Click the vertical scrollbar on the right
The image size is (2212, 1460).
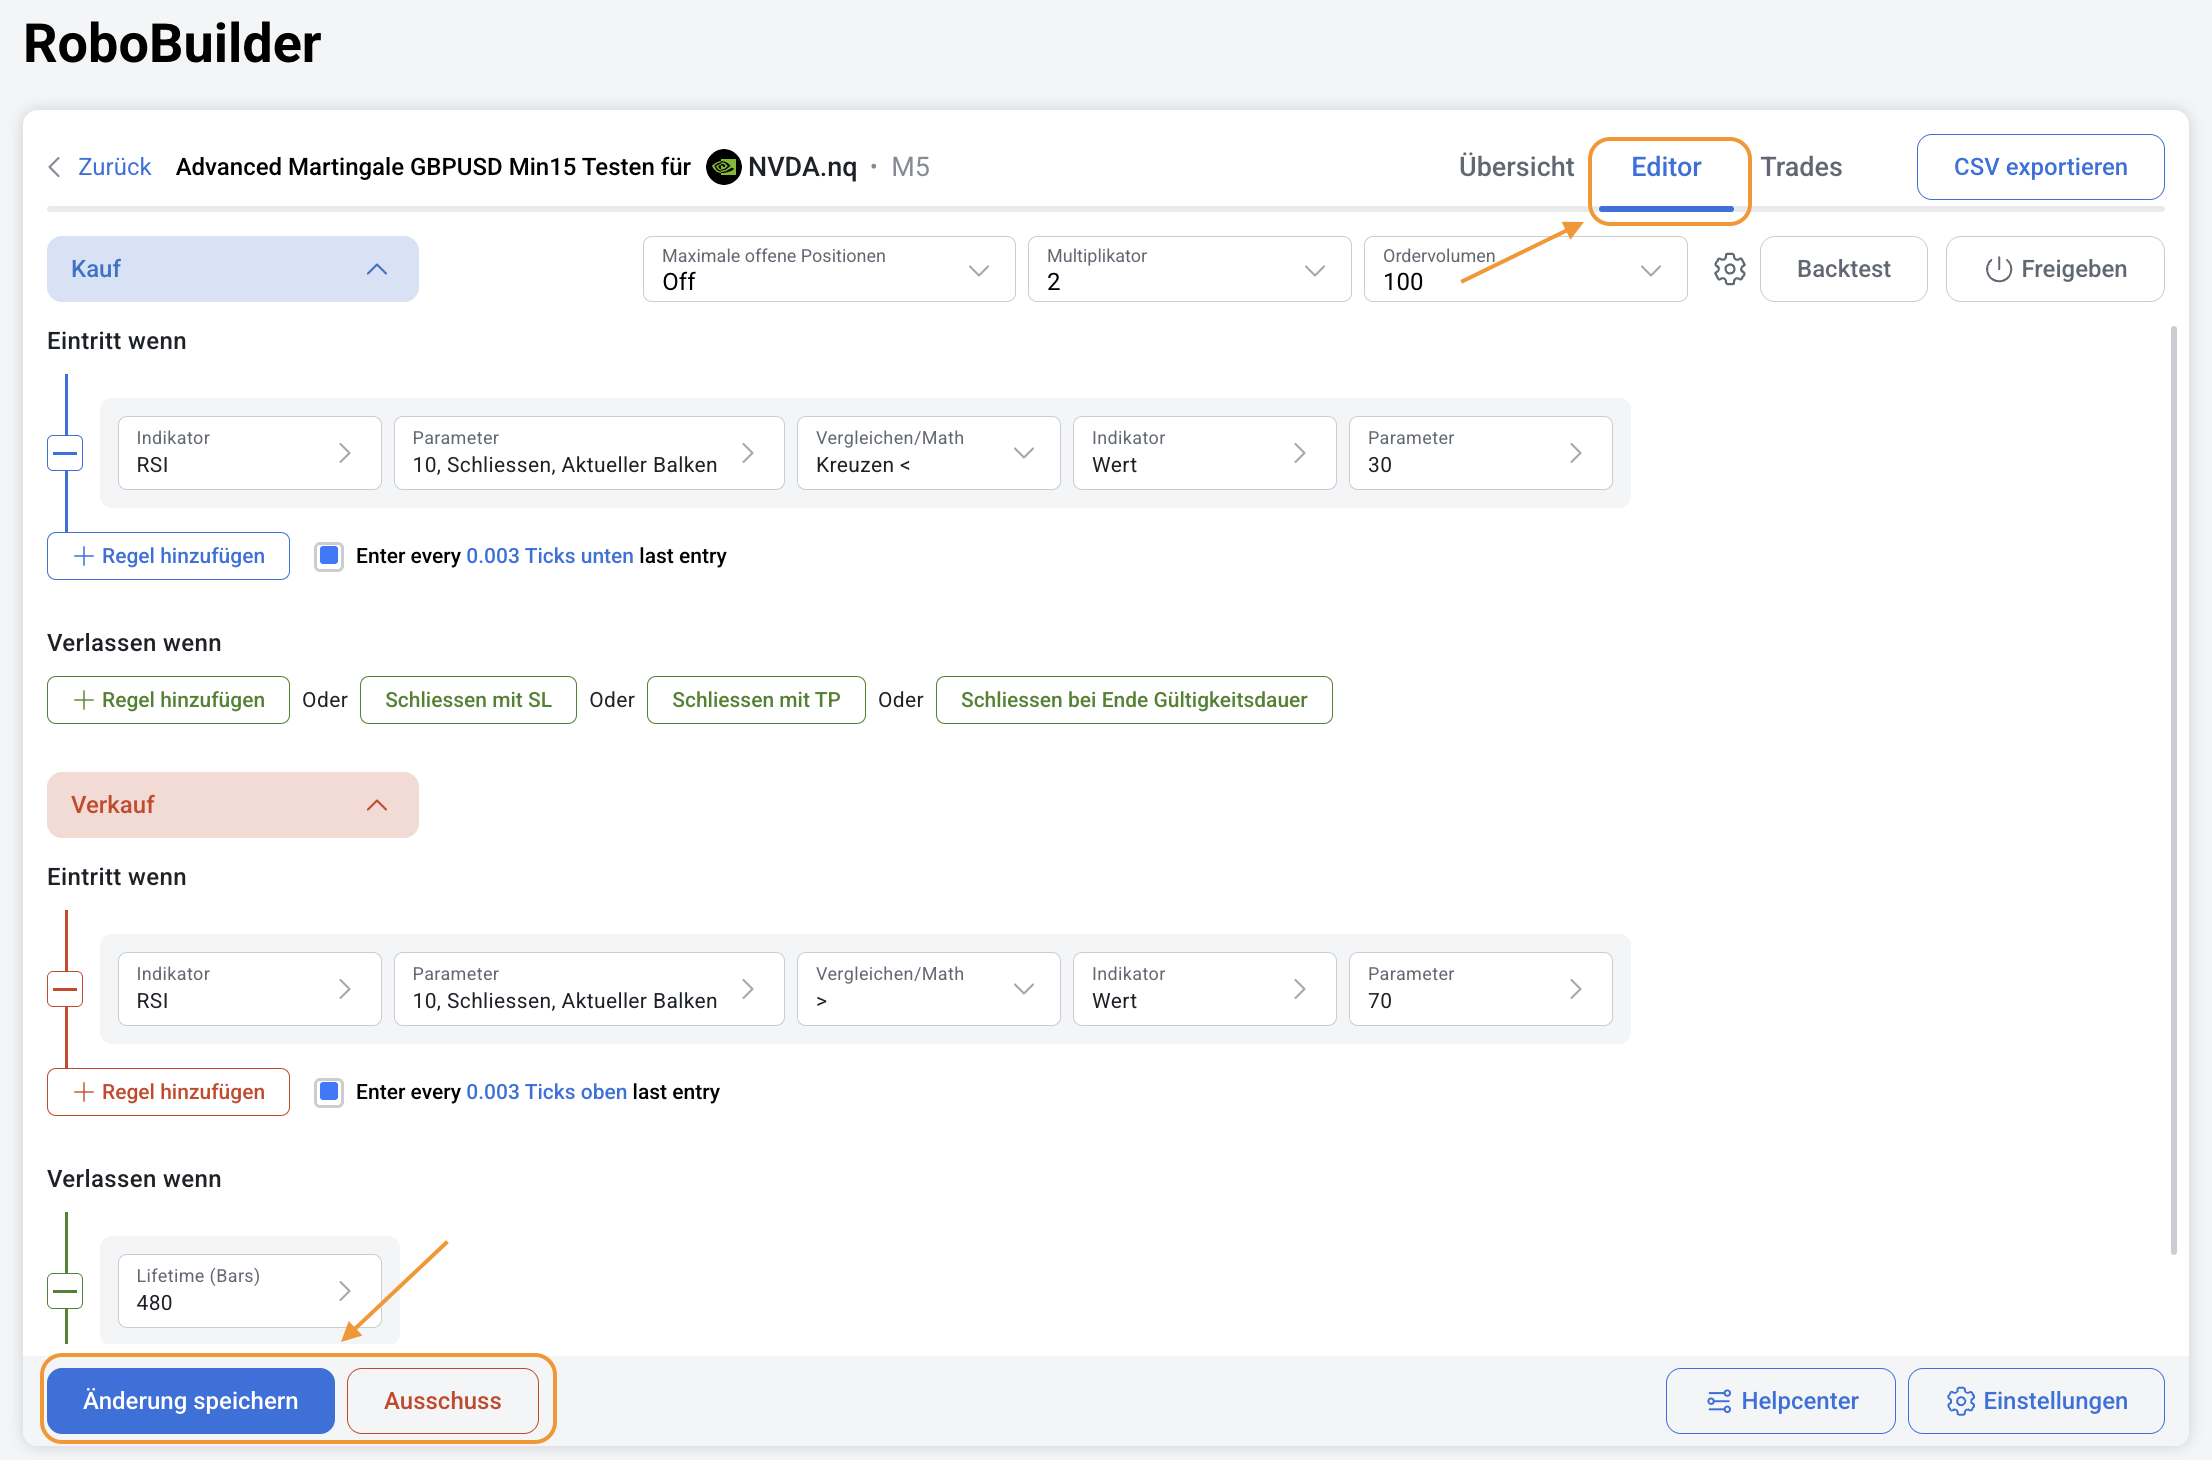coord(2173,790)
